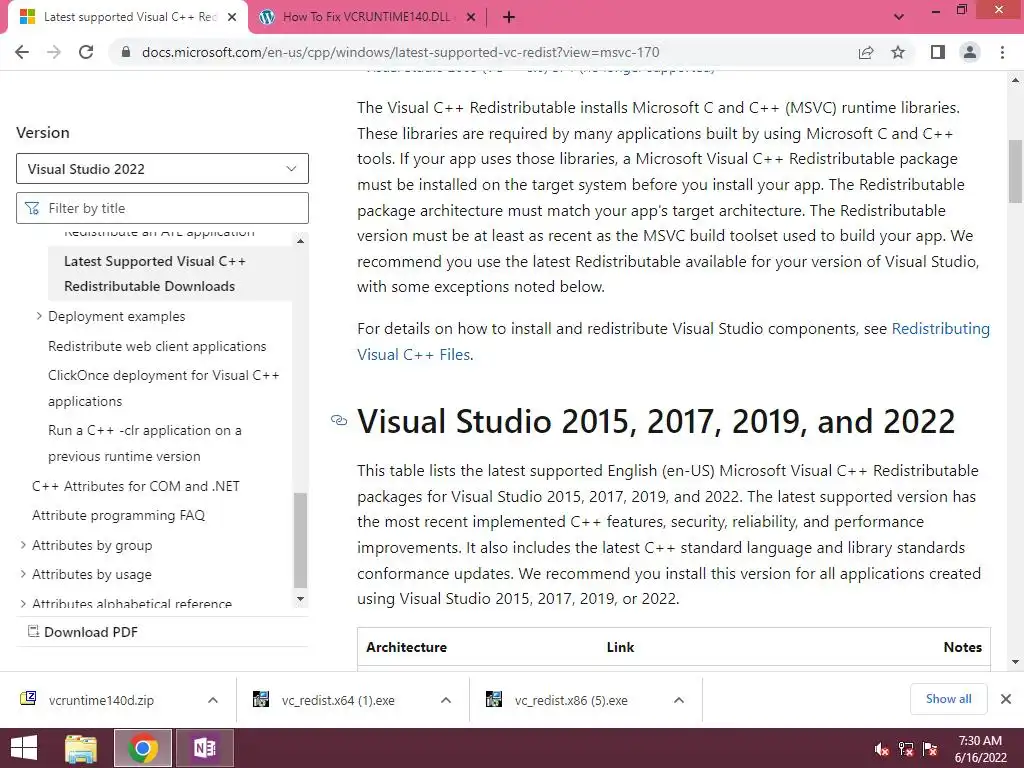Open the browser side panel
This screenshot has height=768, width=1024.
point(938,52)
